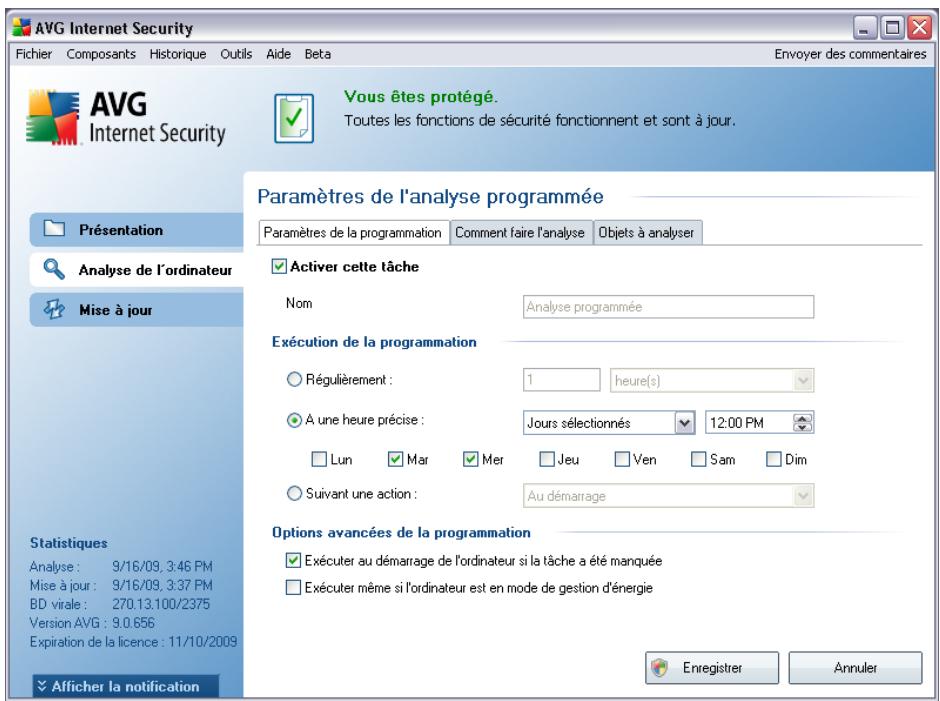Enable Exécuter même en mode gestion d'énergie

tap(293, 588)
